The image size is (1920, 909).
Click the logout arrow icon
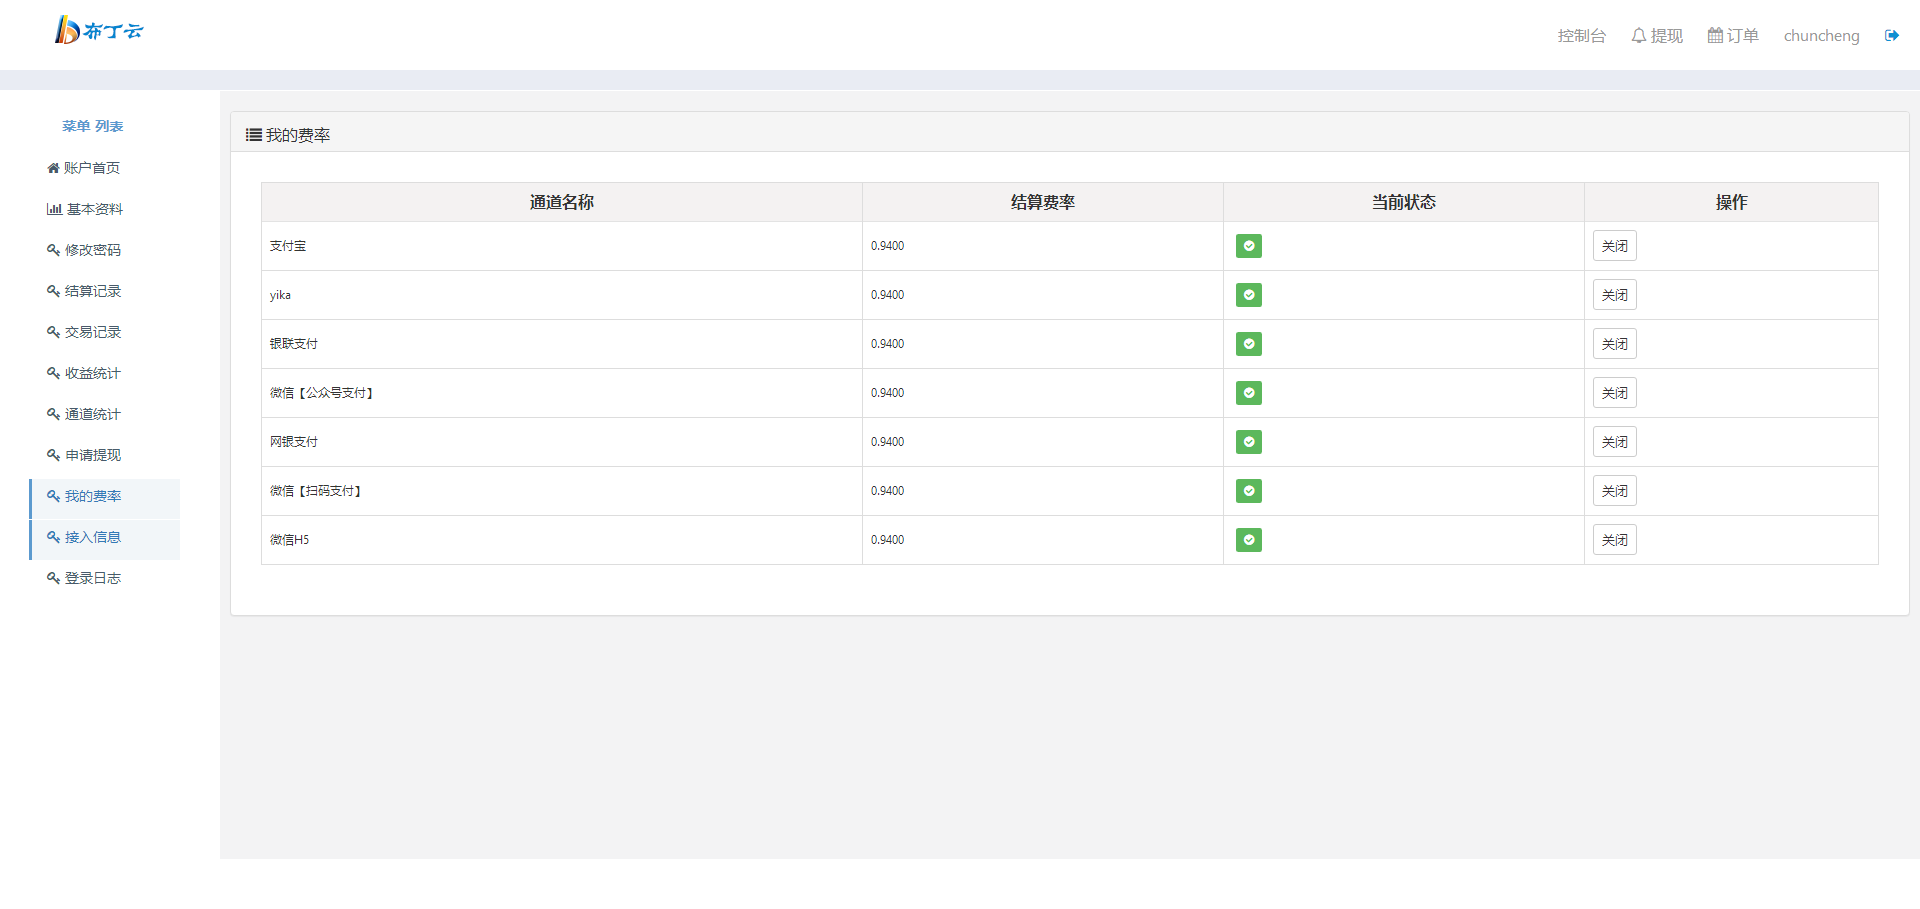point(1891,36)
